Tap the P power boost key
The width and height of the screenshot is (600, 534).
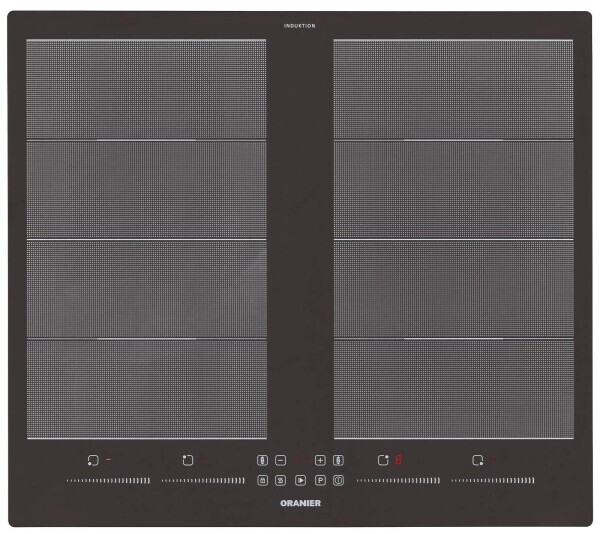pos(320,480)
